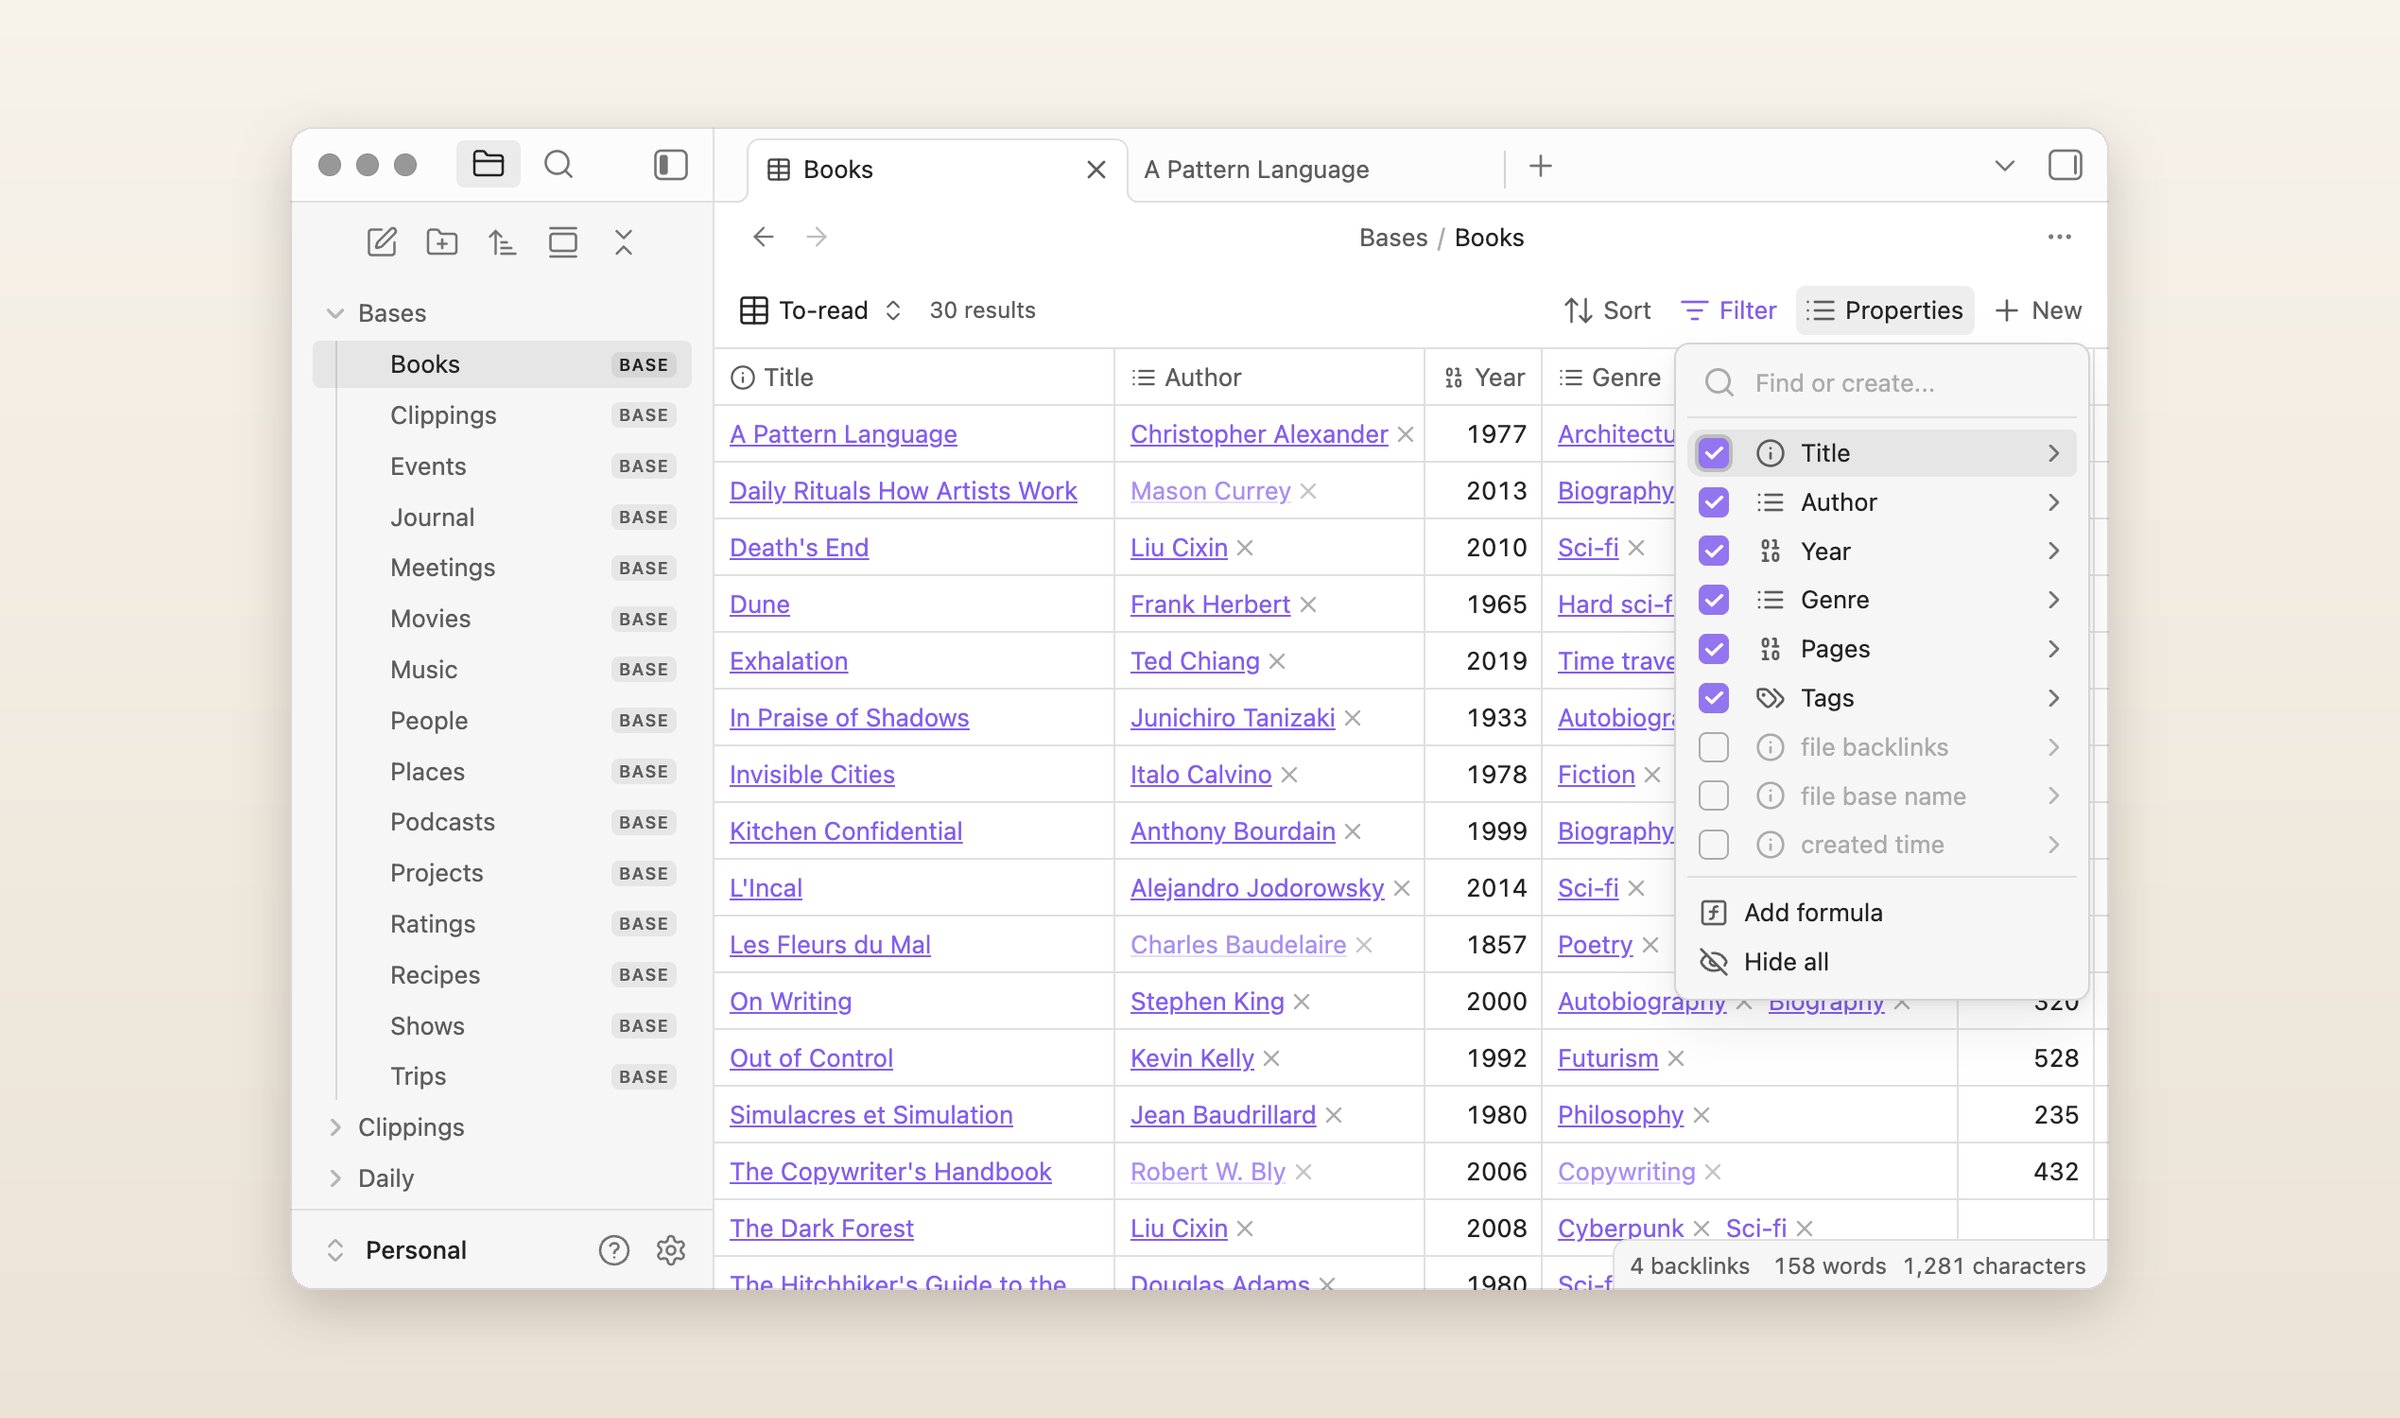Create a new folder icon

pyautogui.click(x=442, y=242)
